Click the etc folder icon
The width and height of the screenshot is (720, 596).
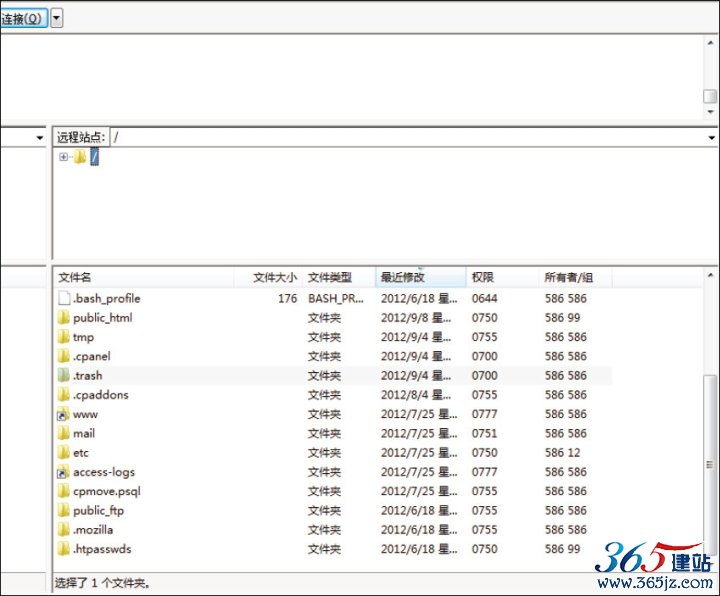point(64,453)
